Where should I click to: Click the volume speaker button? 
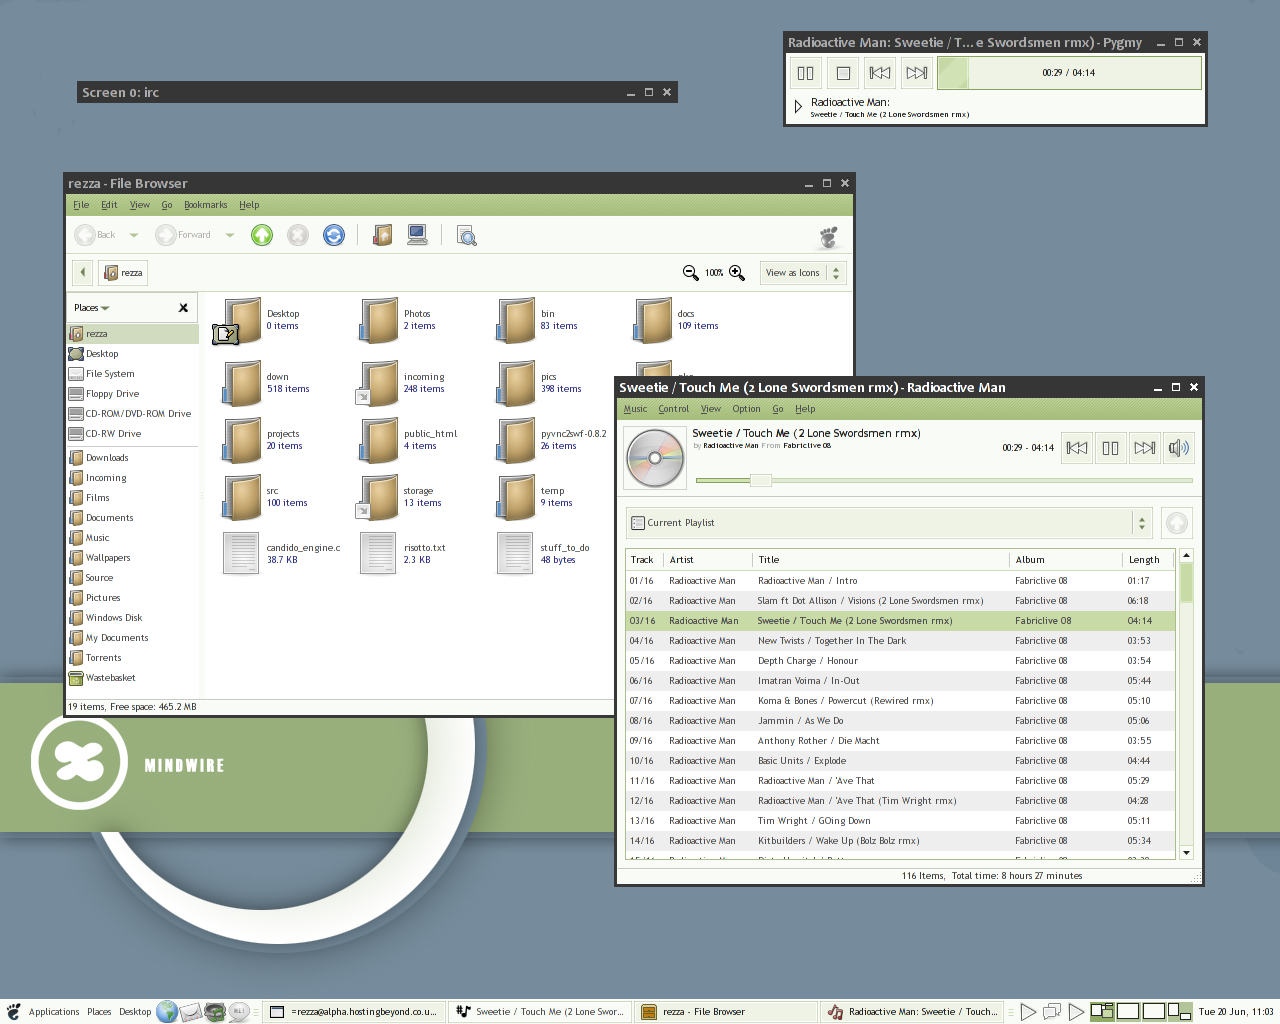point(1179,448)
